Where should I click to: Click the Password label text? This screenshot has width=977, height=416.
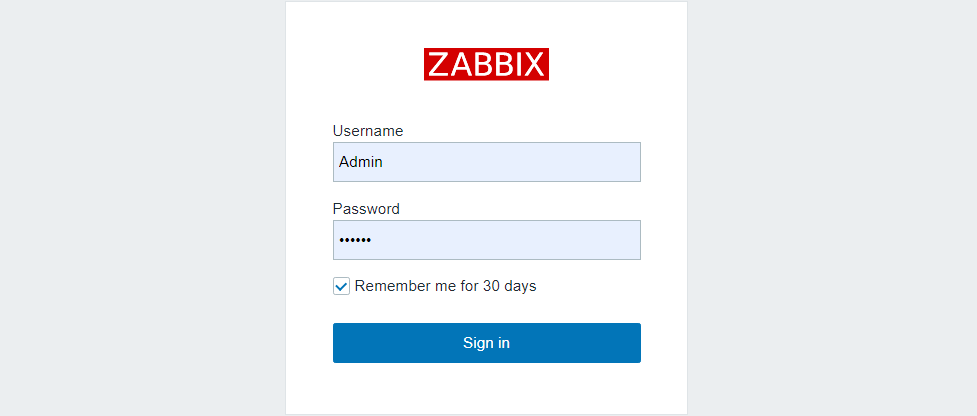pyautogui.click(x=366, y=209)
